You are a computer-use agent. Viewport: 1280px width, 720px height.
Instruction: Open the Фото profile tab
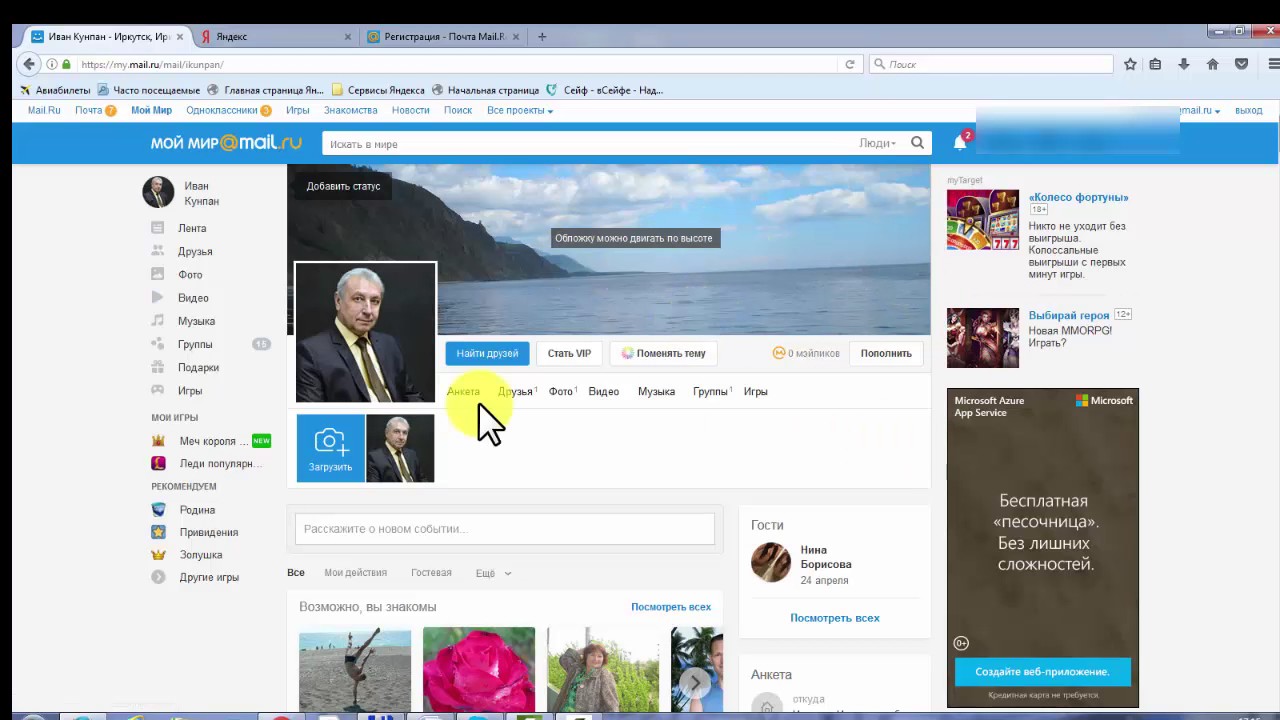[562, 391]
